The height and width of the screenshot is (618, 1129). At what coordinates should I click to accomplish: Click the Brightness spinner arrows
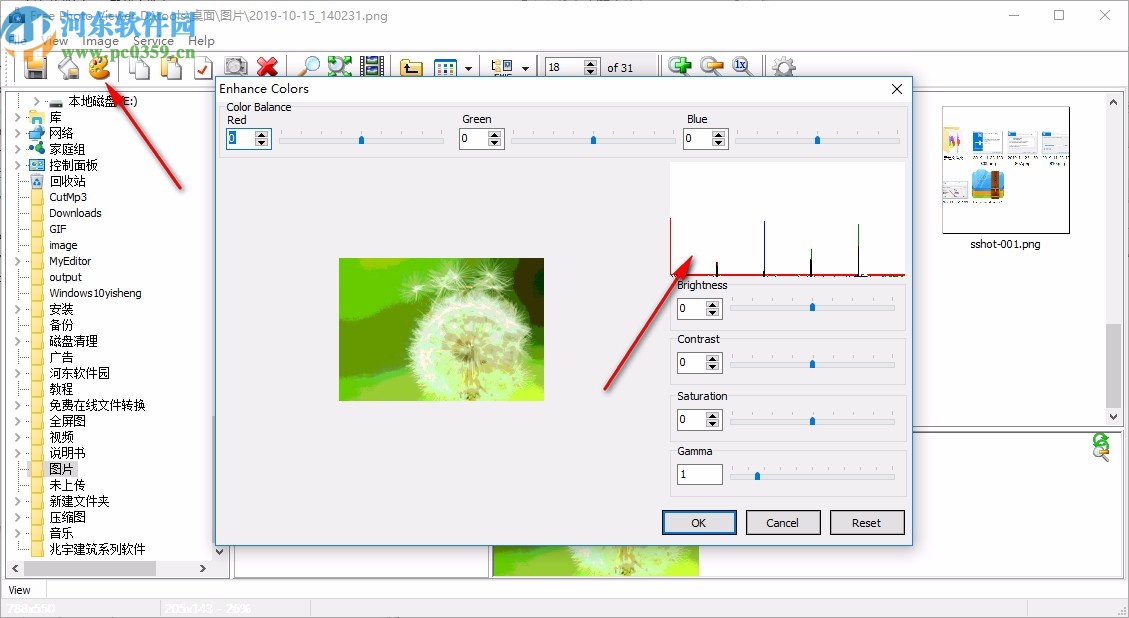coord(713,308)
